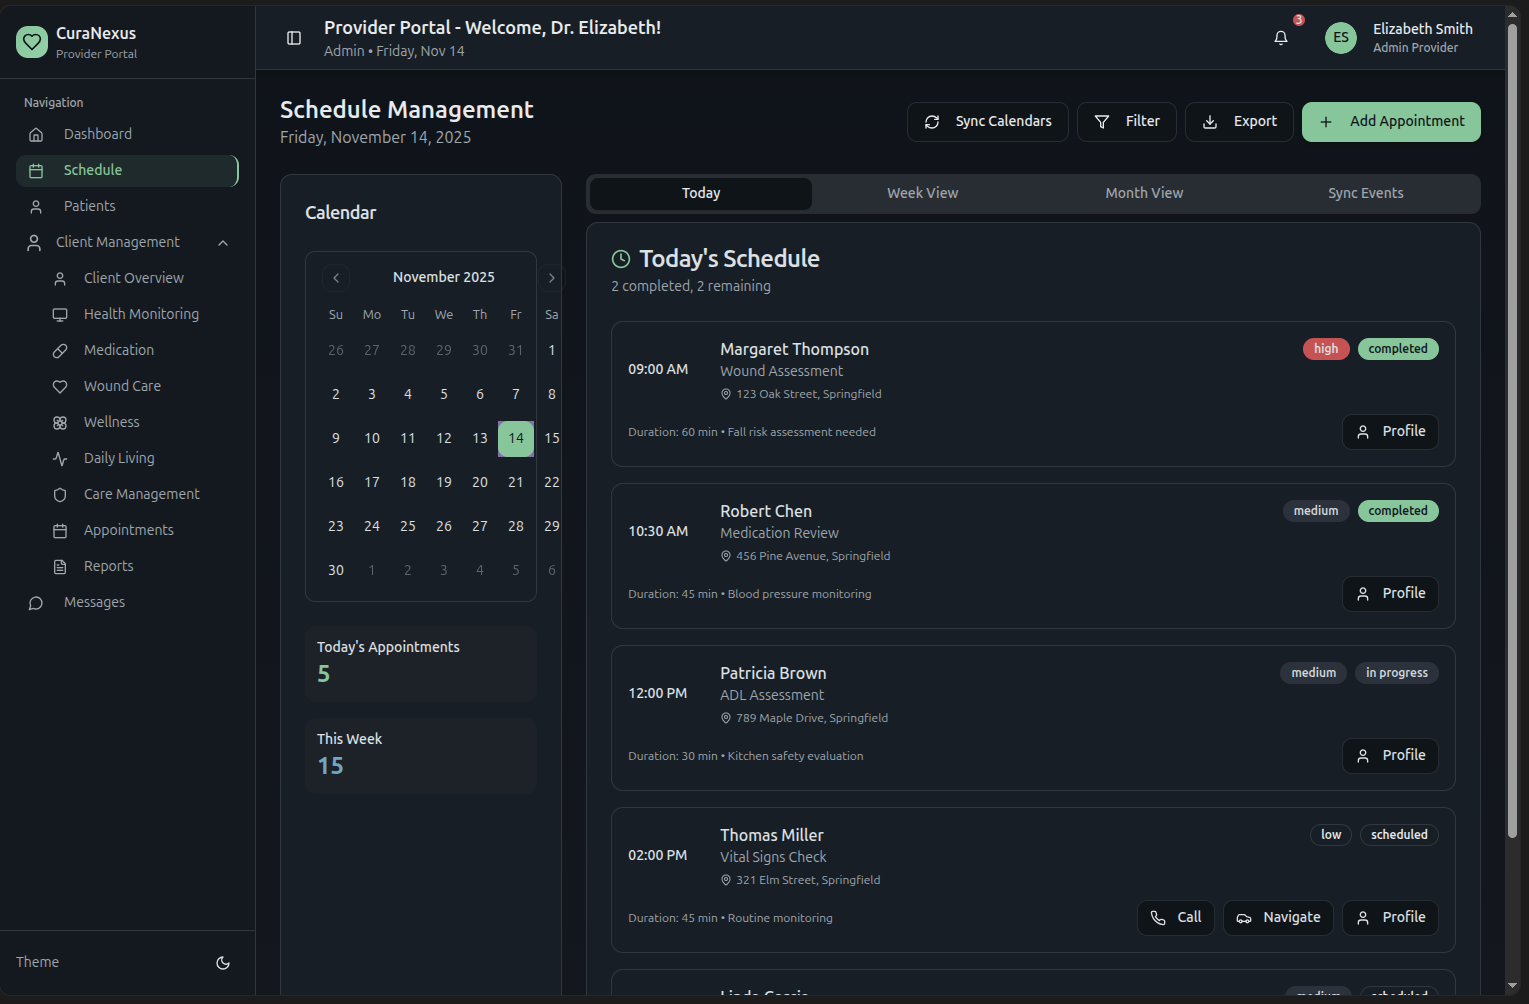Image resolution: width=1529 pixels, height=1004 pixels.
Task: Select the Wound Care heart icon
Action: click(60, 386)
